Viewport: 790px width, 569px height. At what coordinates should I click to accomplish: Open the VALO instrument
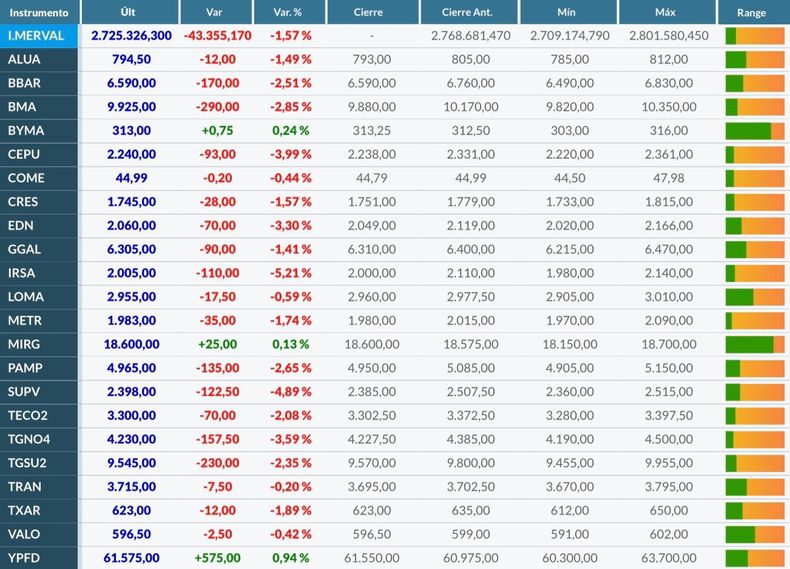point(39,534)
